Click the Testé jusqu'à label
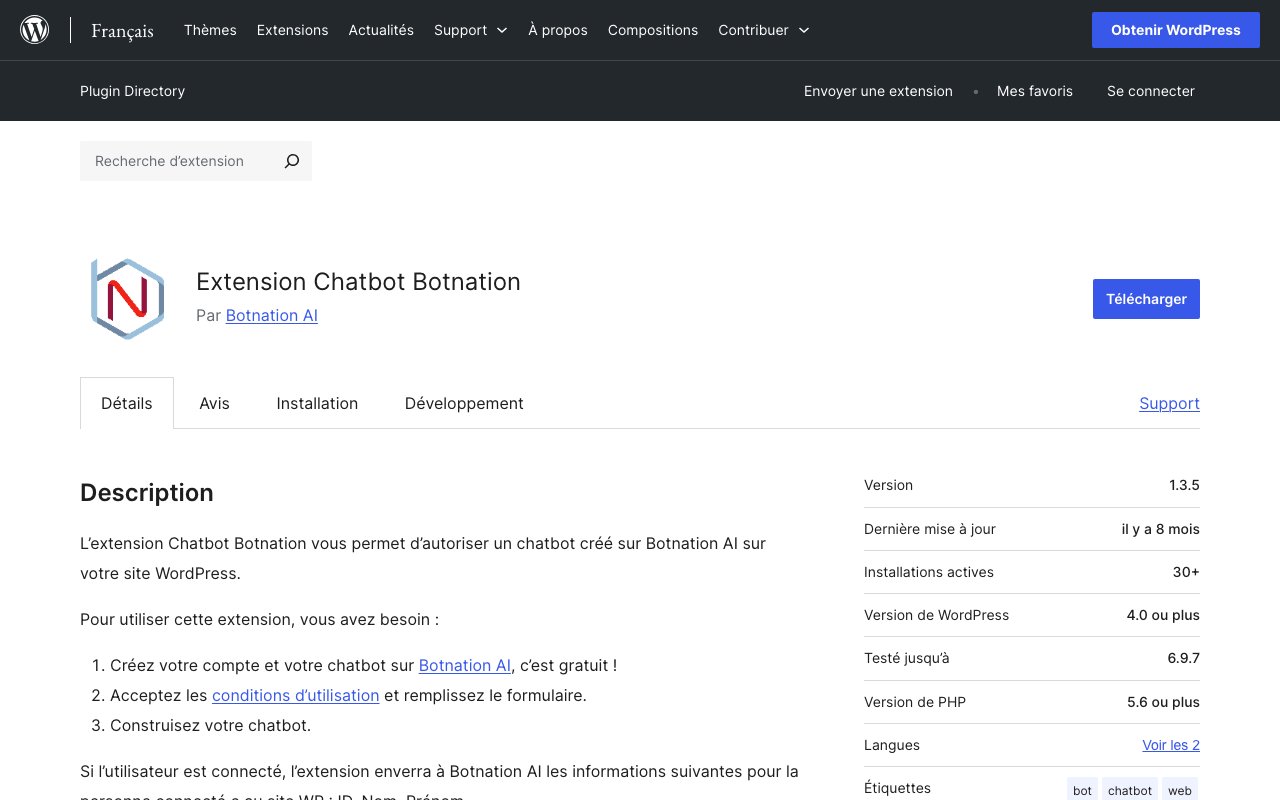Image resolution: width=1280 pixels, height=800 pixels. pyautogui.click(x=907, y=658)
